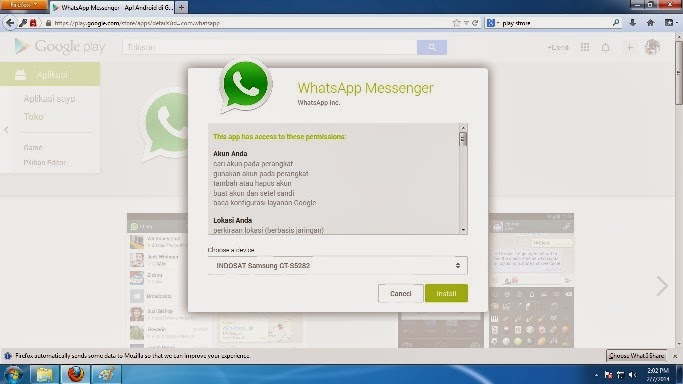Show hidden tray icons arrow

click(596, 375)
